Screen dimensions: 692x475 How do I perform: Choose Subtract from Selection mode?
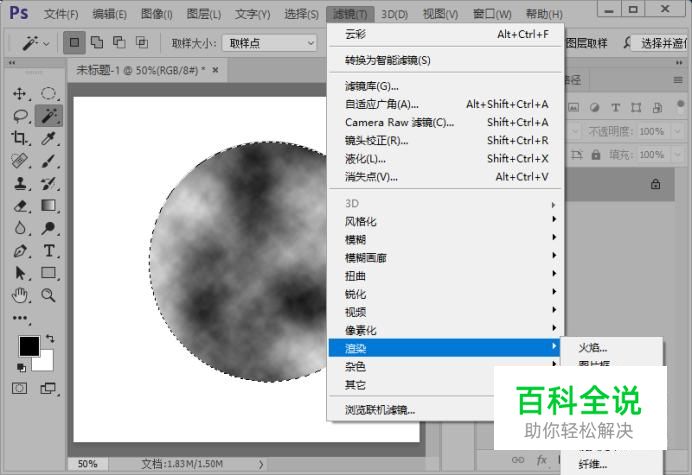pyautogui.click(x=119, y=42)
